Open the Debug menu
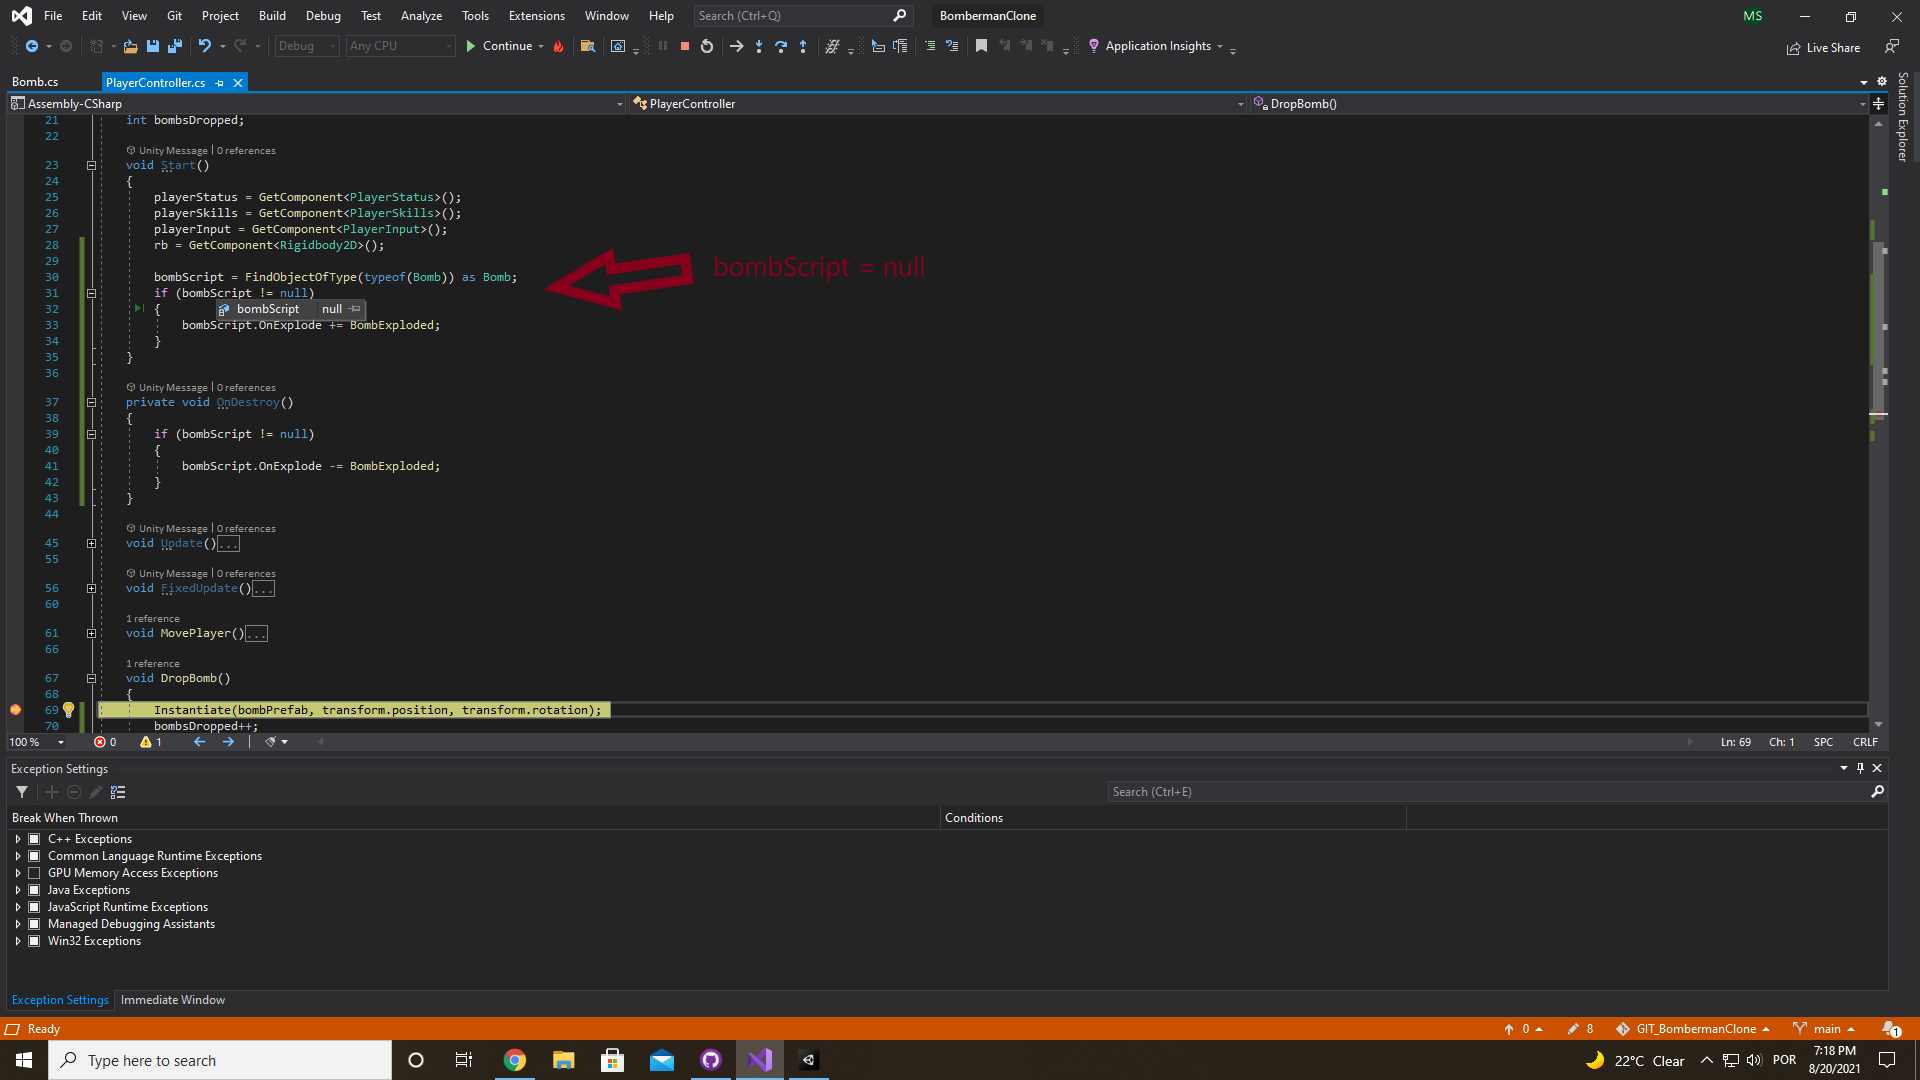1920x1080 pixels. [323, 16]
